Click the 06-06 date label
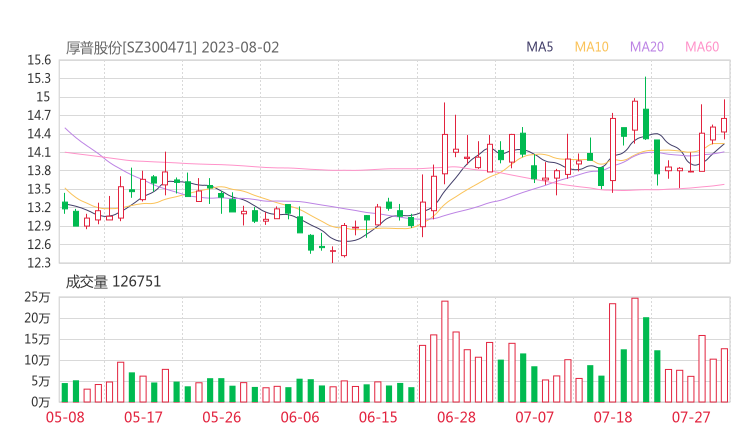The height and width of the screenshot is (440, 740). point(300,417)
